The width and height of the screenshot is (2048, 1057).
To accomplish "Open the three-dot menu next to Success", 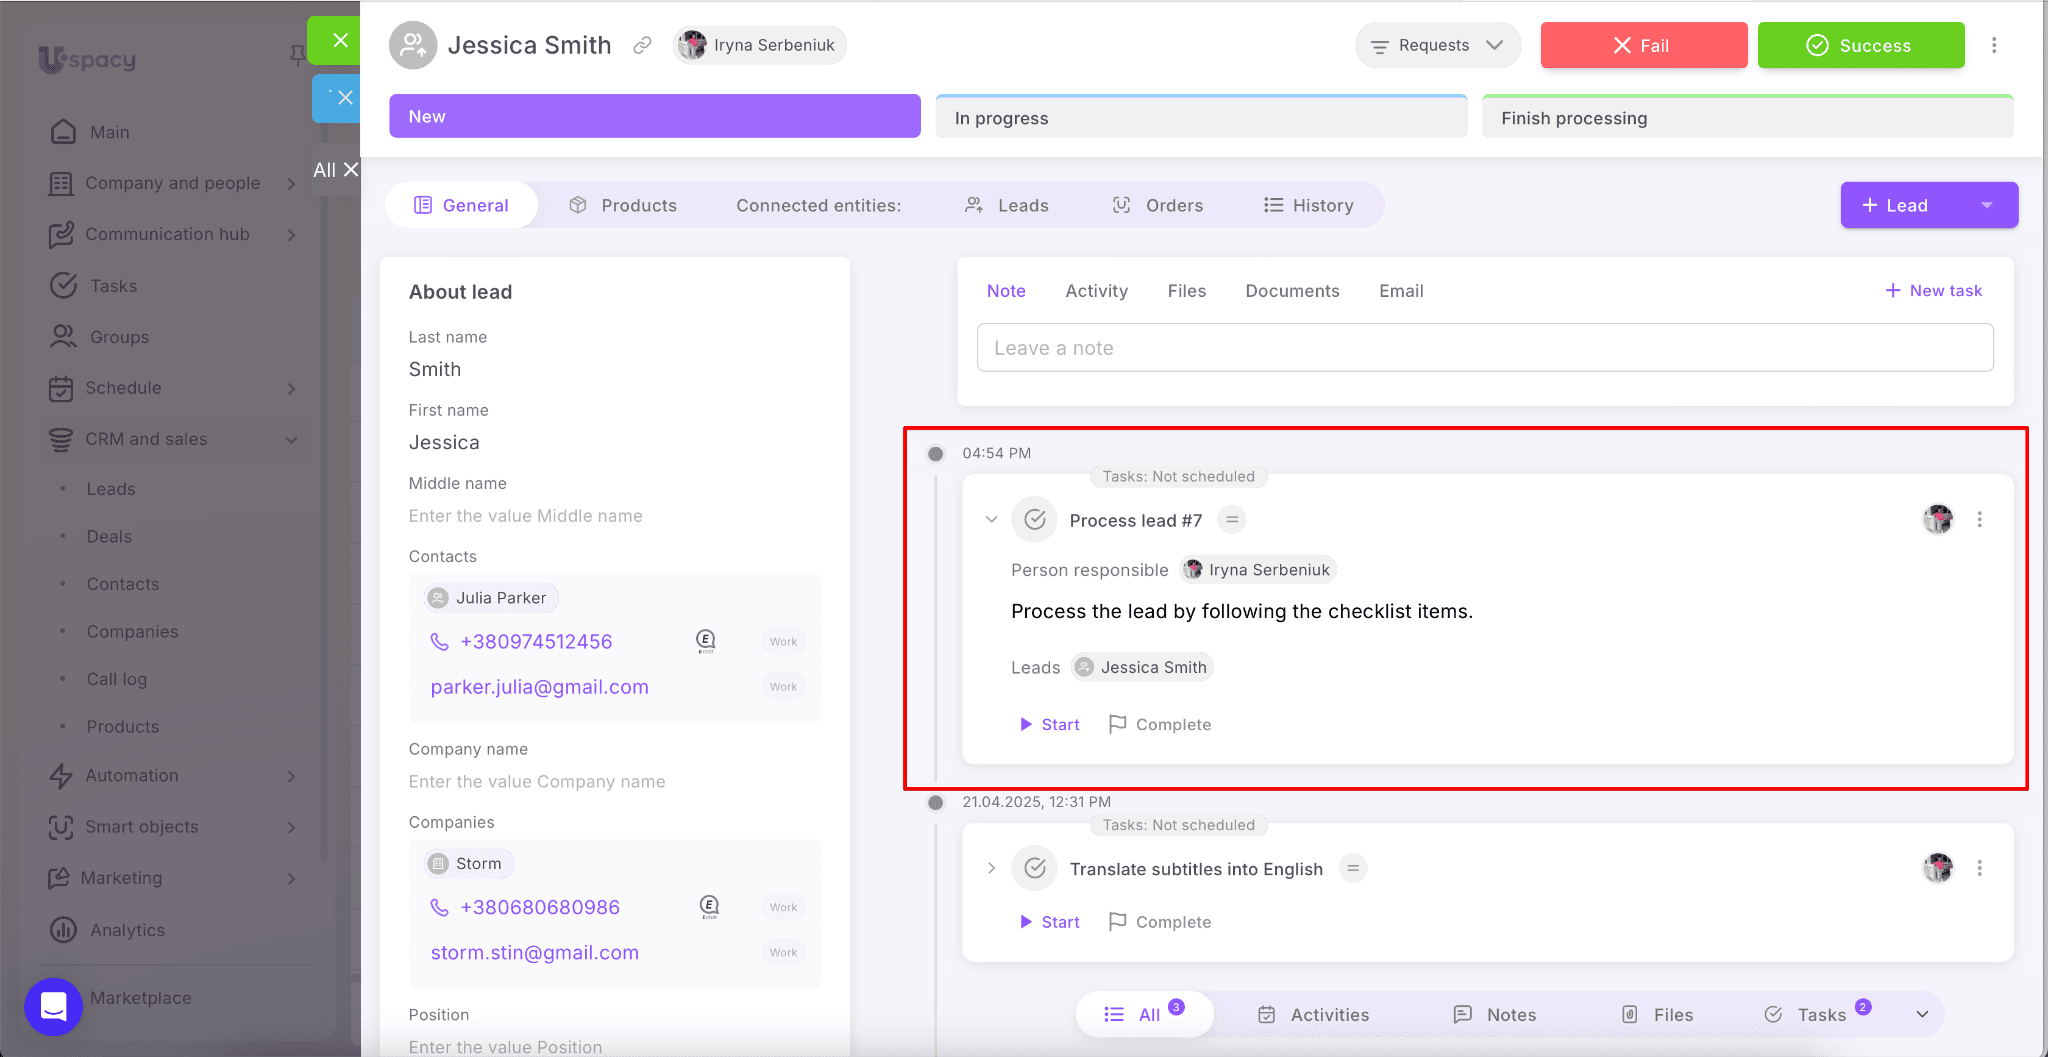I will [1993, 45].
